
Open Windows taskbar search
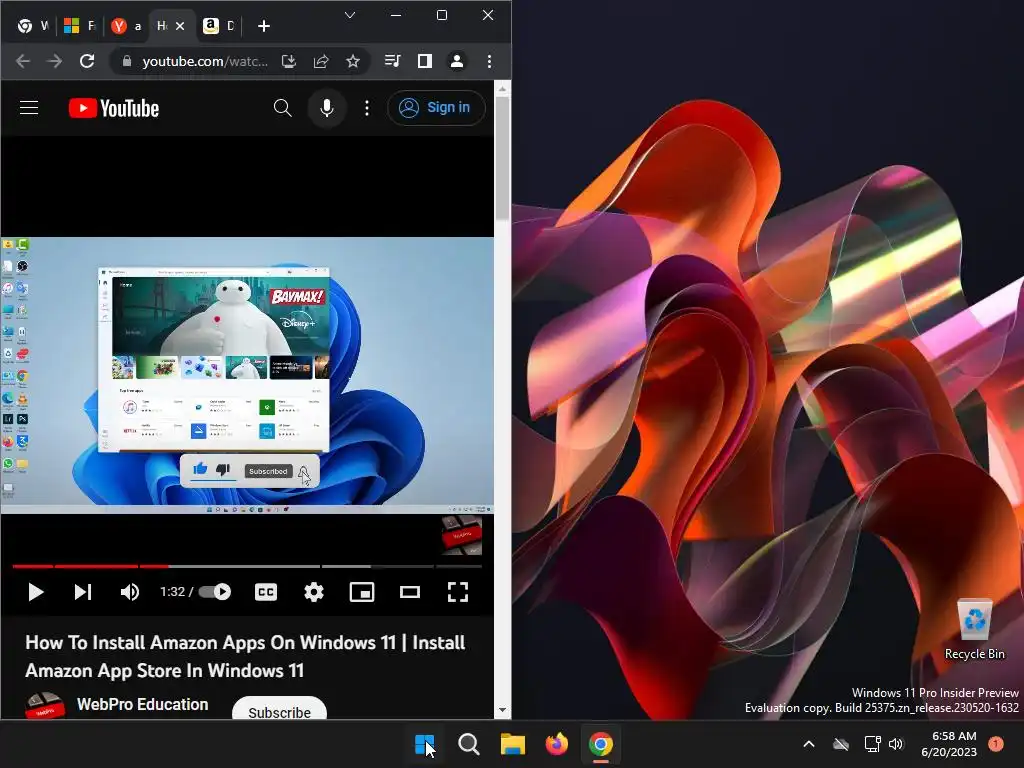click(469, 744)
